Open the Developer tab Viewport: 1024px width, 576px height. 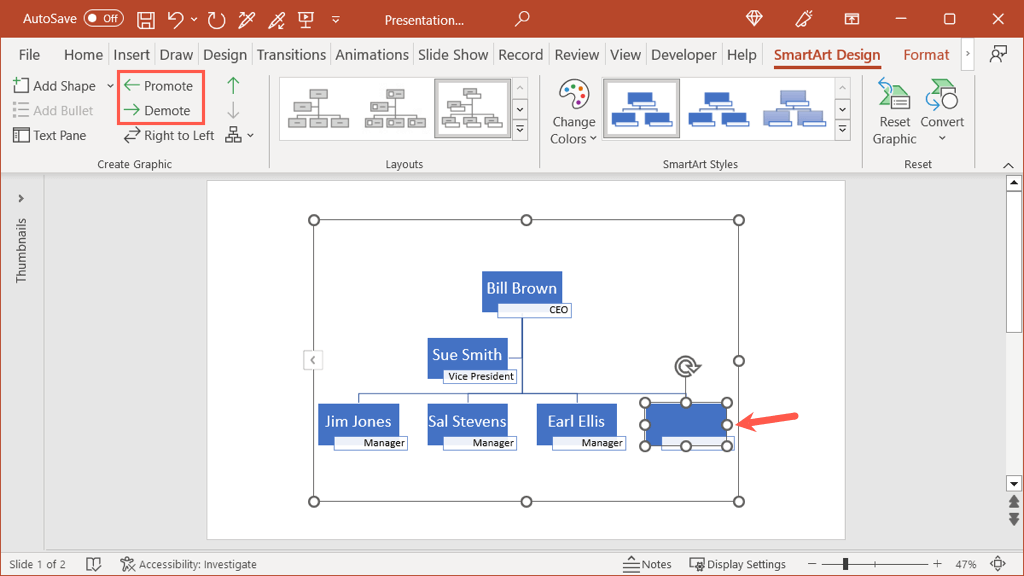684,55
